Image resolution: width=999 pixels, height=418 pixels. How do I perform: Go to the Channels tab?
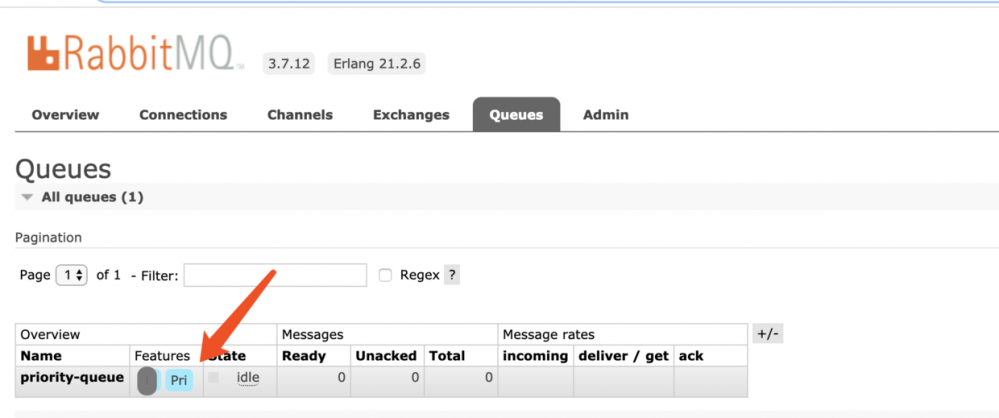[x=300, y=115]
